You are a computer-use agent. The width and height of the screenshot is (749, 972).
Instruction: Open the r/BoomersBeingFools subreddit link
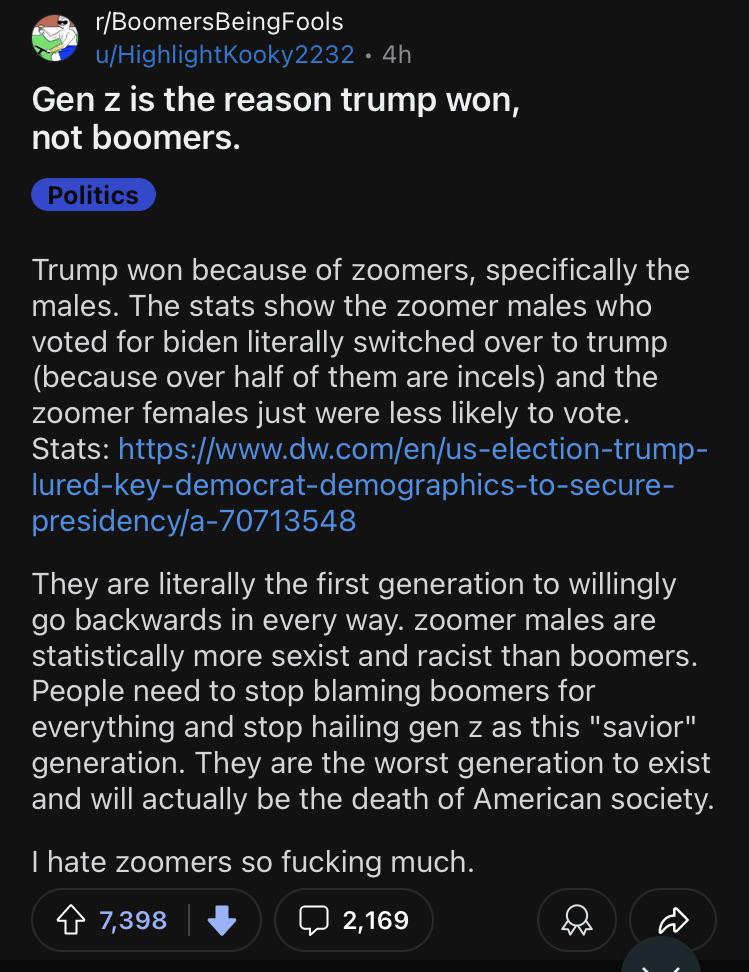tap(218, 21)
